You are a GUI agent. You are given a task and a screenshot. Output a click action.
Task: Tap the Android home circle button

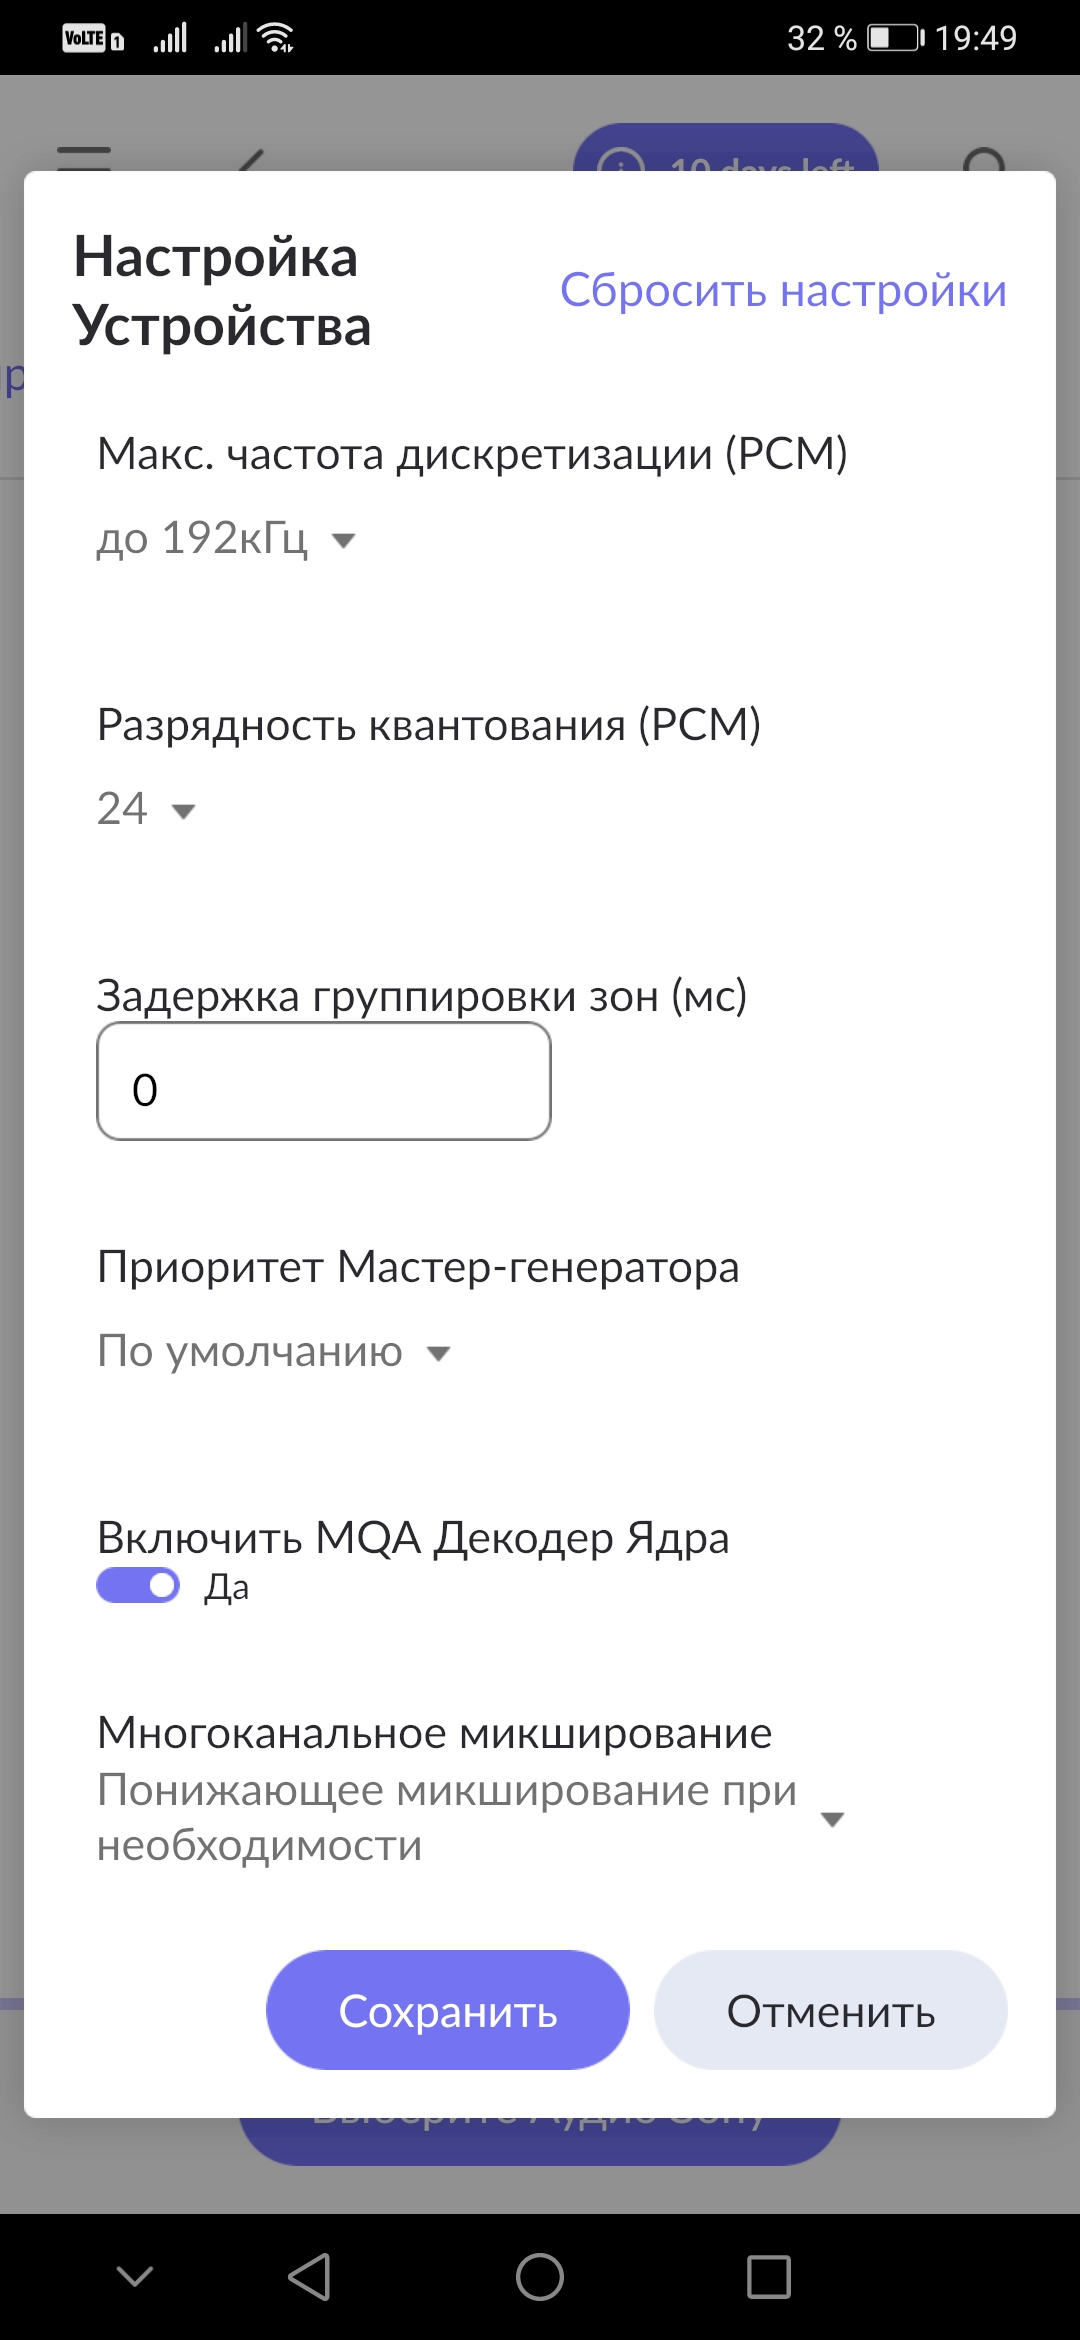click(x=540, y=2277)
